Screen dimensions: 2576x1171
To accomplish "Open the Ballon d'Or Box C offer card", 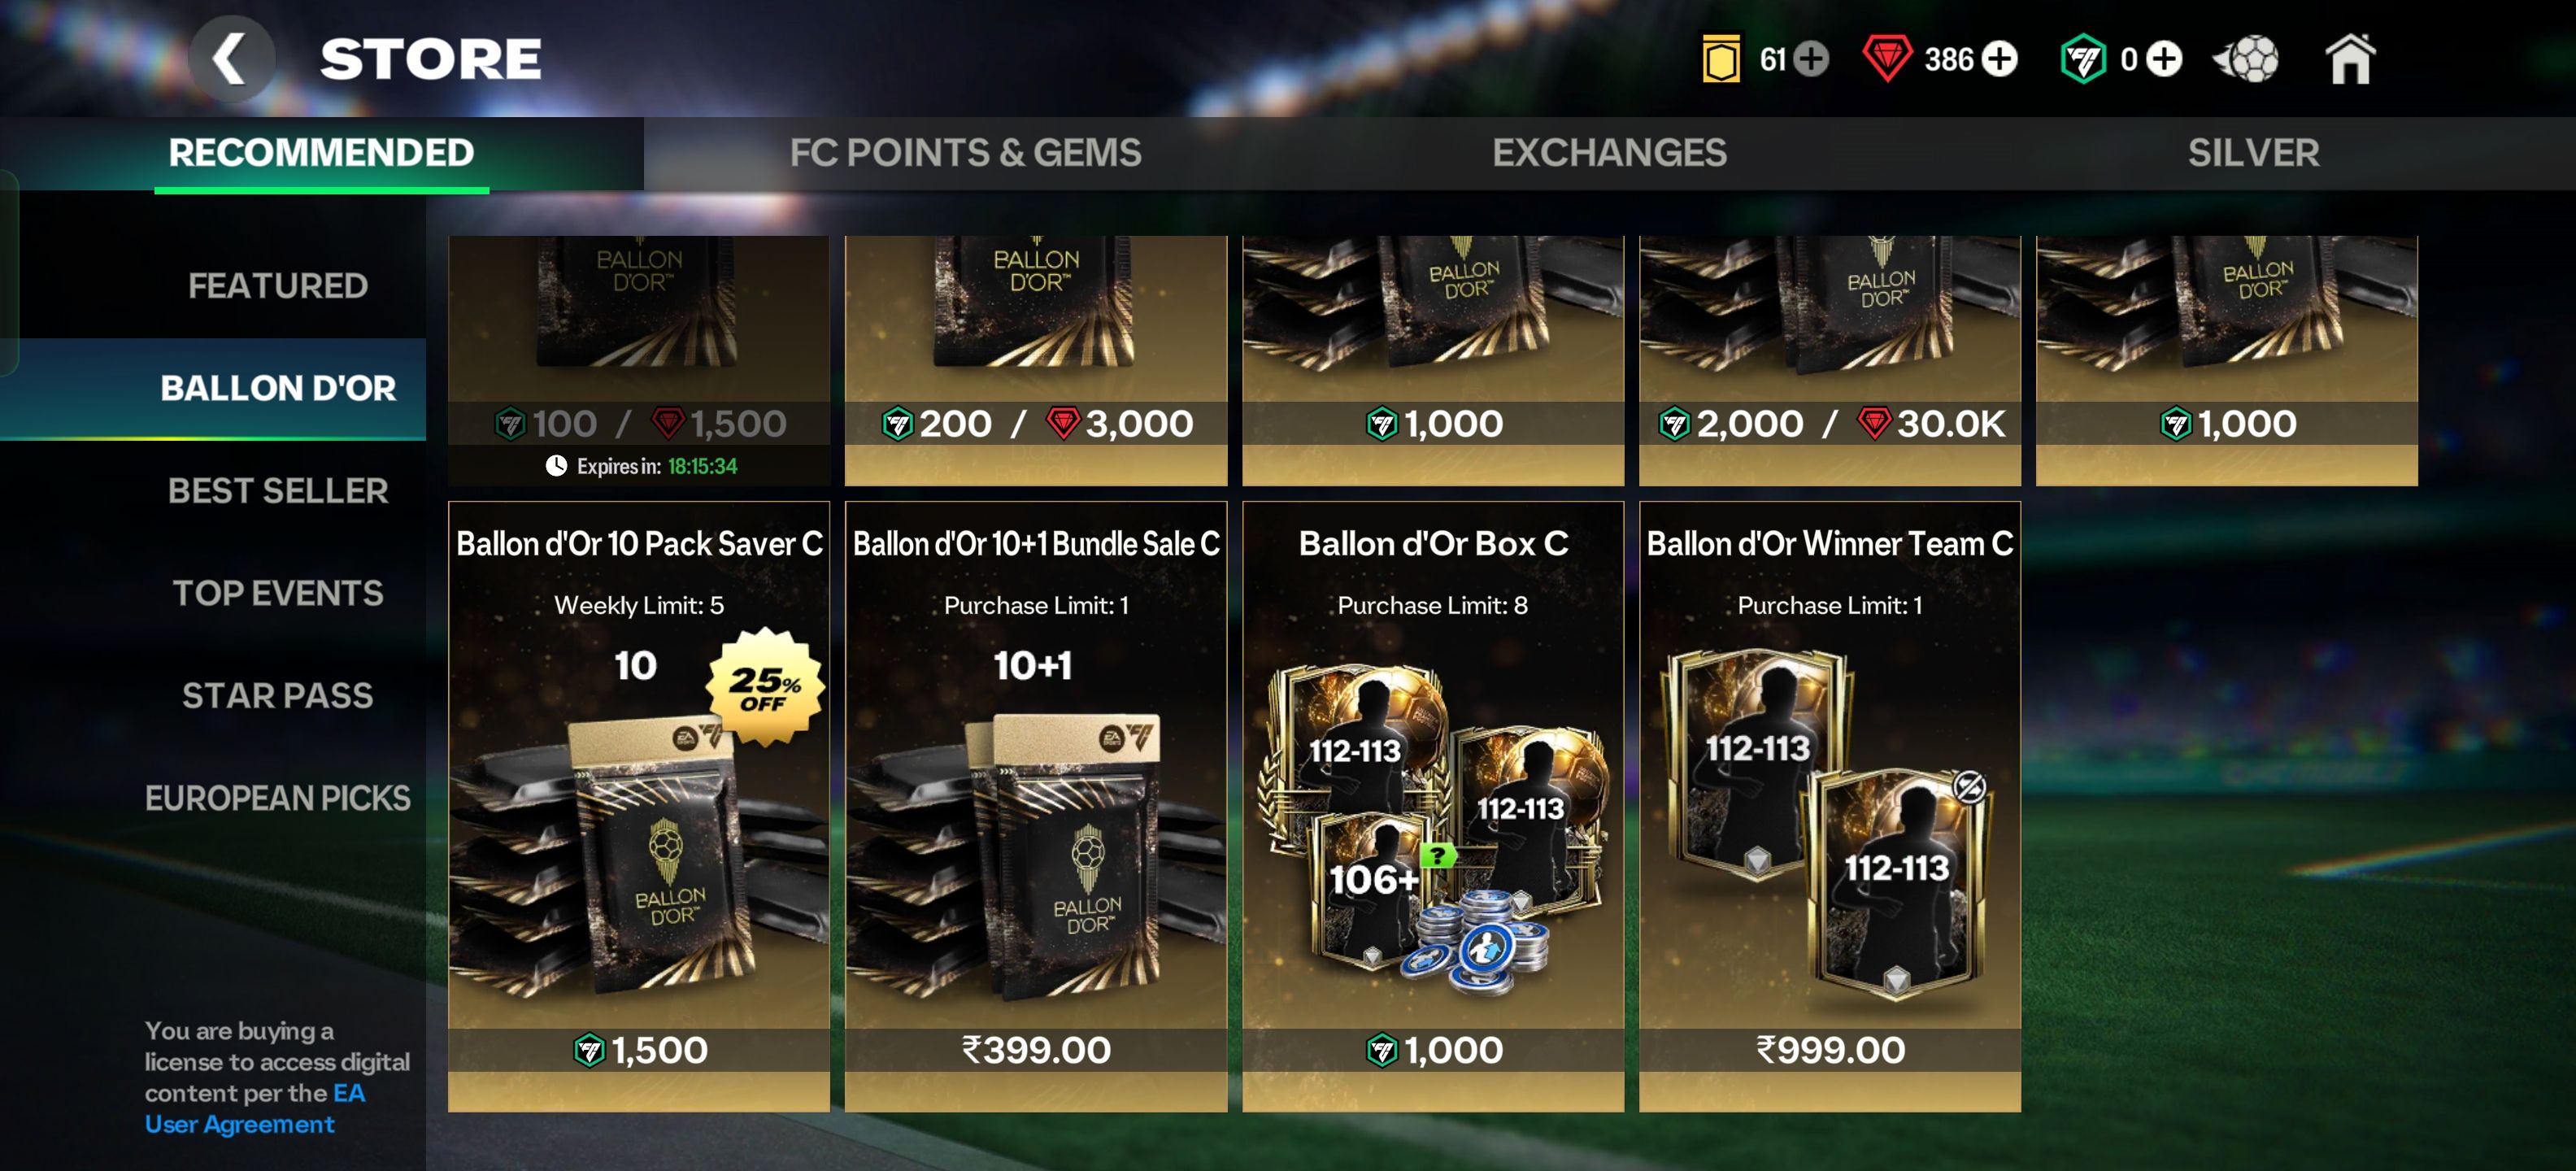I will (1433, 806).
